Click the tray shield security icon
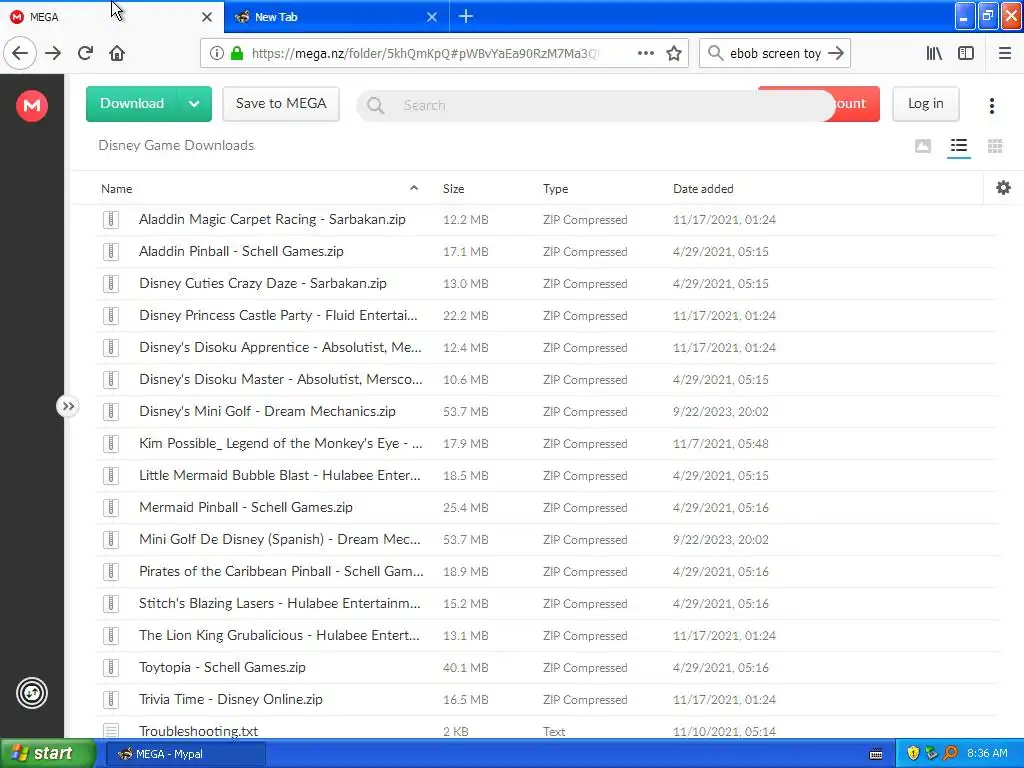Image resolution: width=1024 pixels, height=768 pixels. click(913, 753)
